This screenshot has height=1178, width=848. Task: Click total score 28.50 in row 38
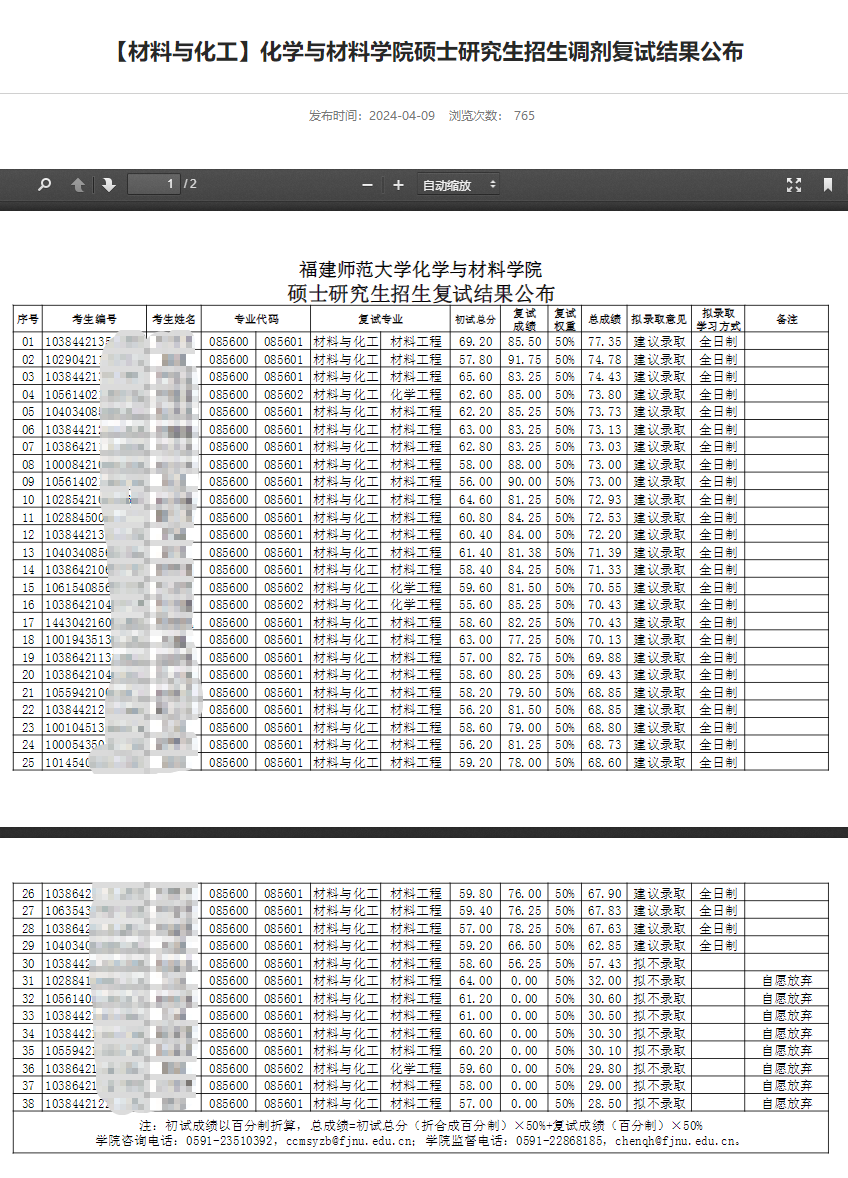tap(605, 1104)
